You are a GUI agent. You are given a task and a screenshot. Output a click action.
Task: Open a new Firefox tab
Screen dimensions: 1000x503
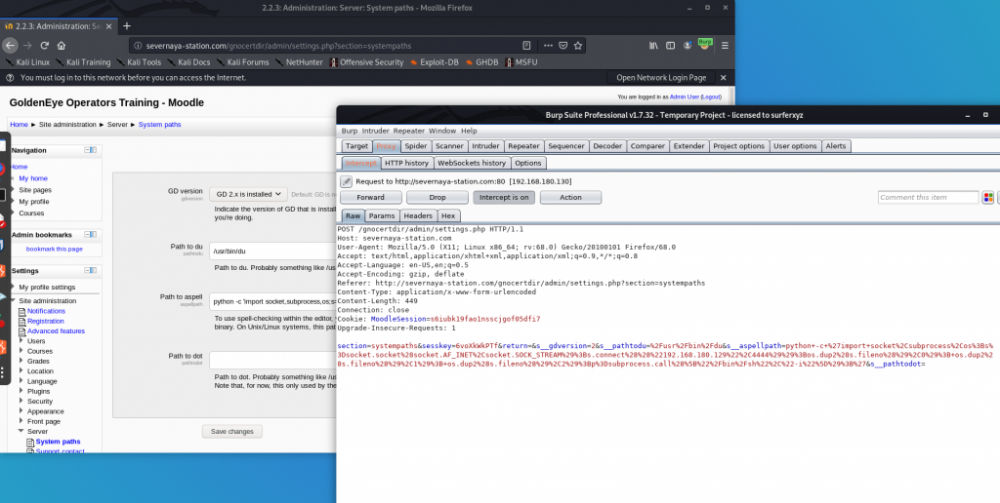(x=127, y=25)
